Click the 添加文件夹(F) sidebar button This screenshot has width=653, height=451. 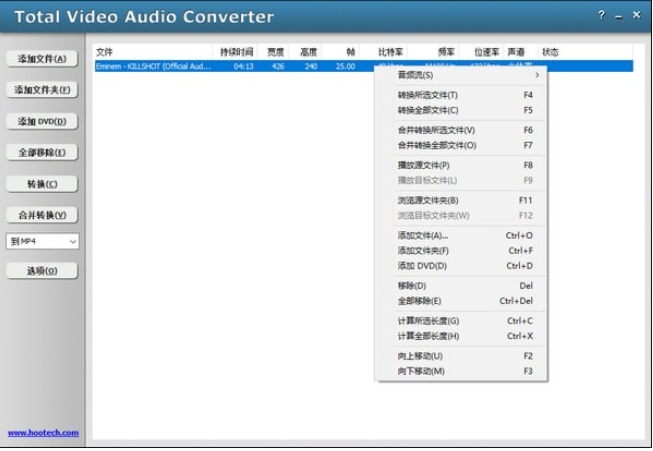pos(42,90)
